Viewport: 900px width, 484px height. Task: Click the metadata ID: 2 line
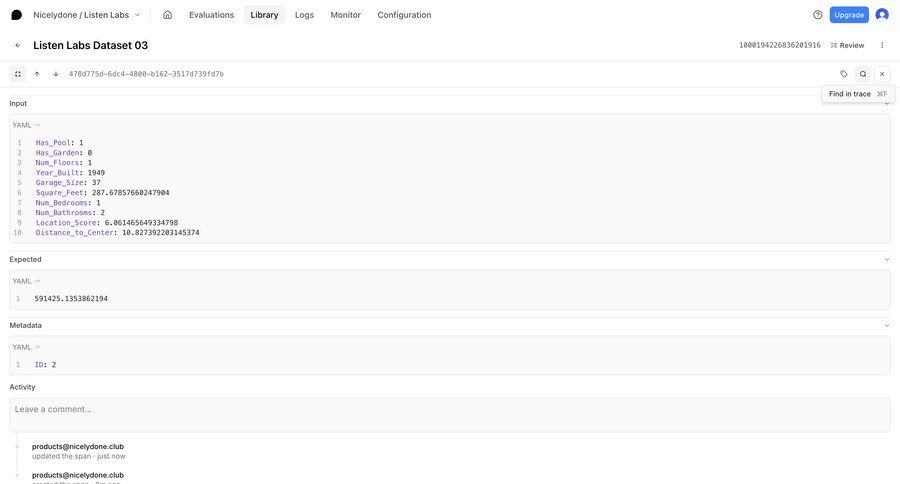[45, 365]
